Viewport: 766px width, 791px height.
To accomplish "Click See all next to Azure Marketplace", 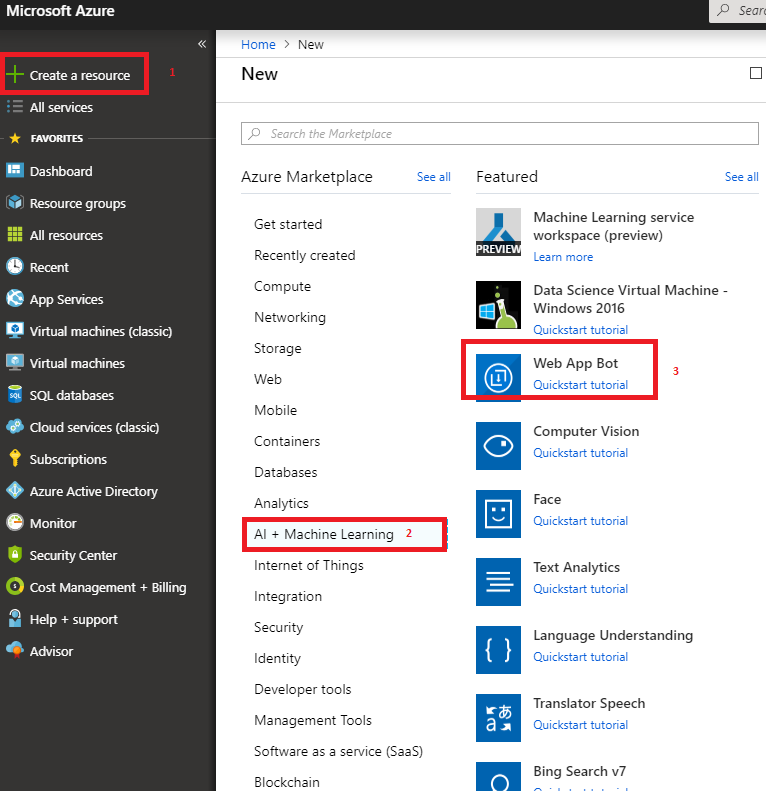I will point(433,177).
